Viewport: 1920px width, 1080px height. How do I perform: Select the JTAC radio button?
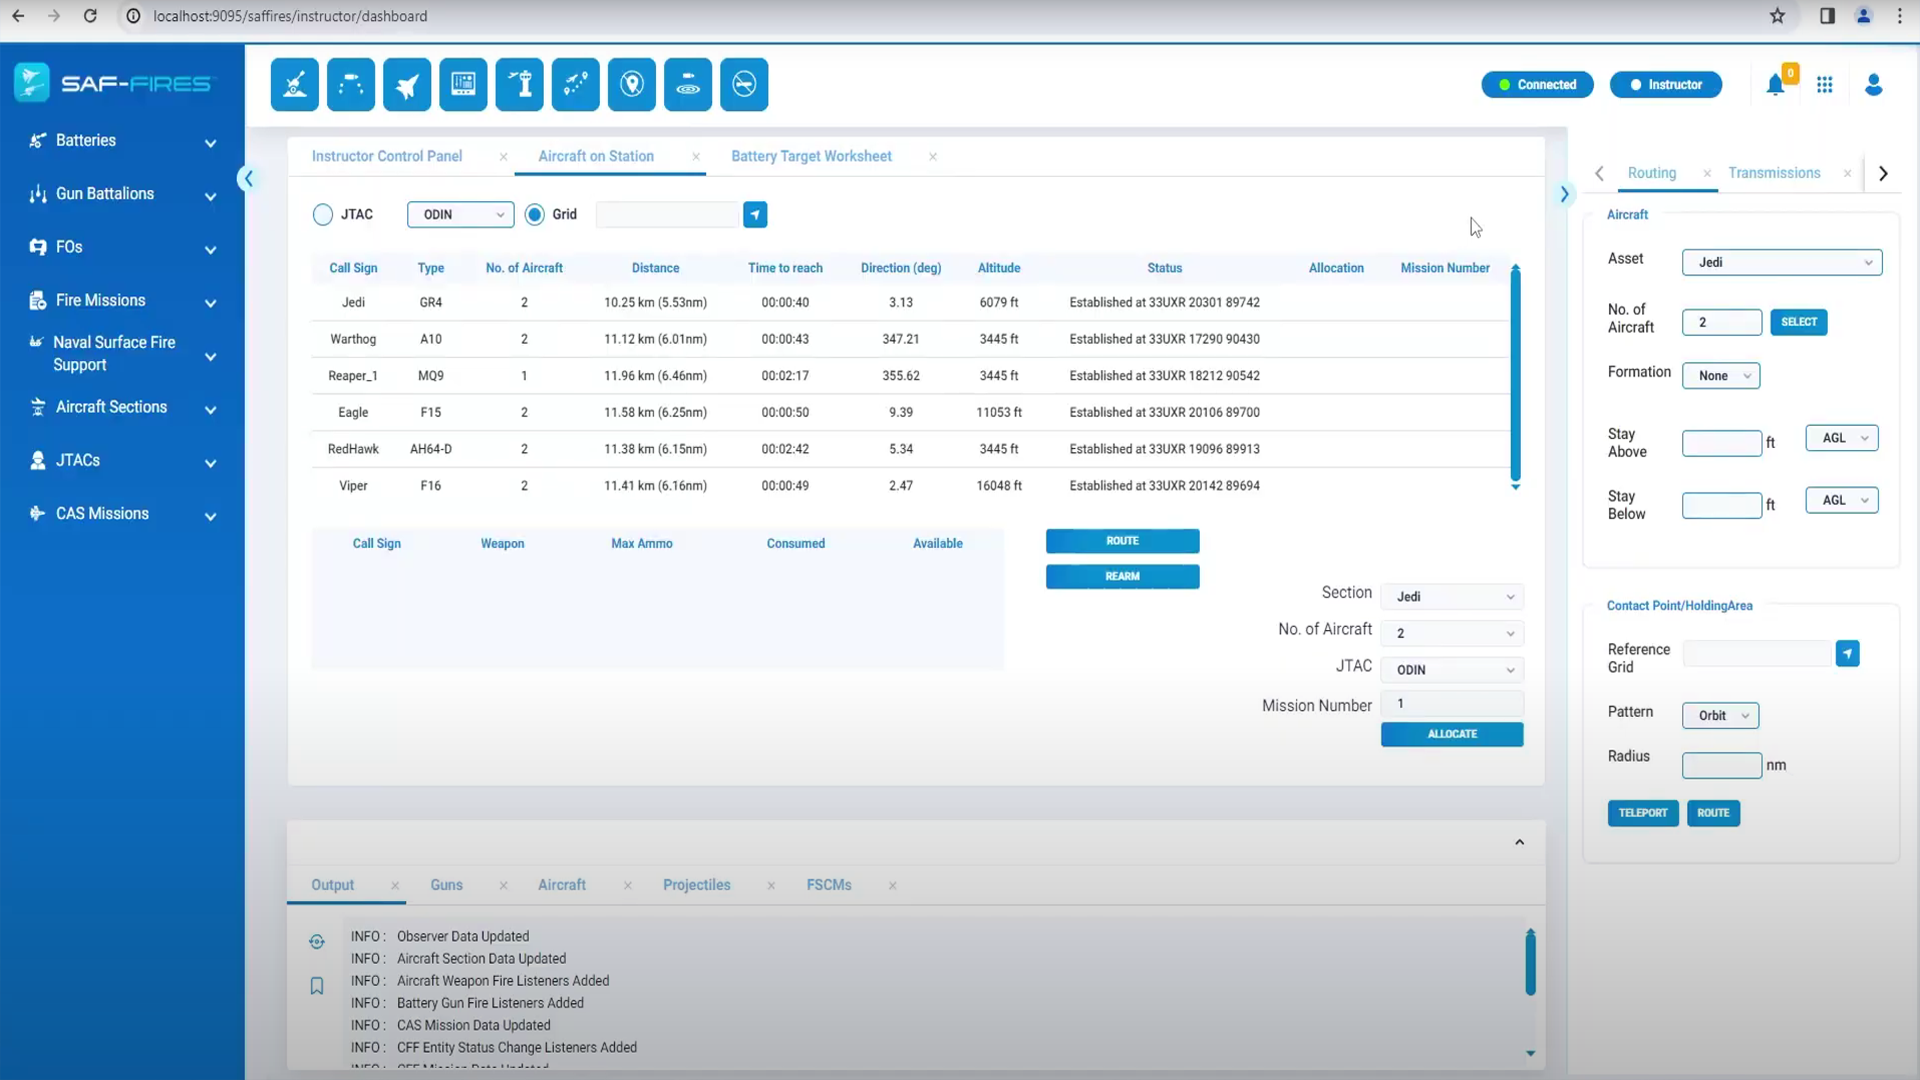click(x=323, y=215)
